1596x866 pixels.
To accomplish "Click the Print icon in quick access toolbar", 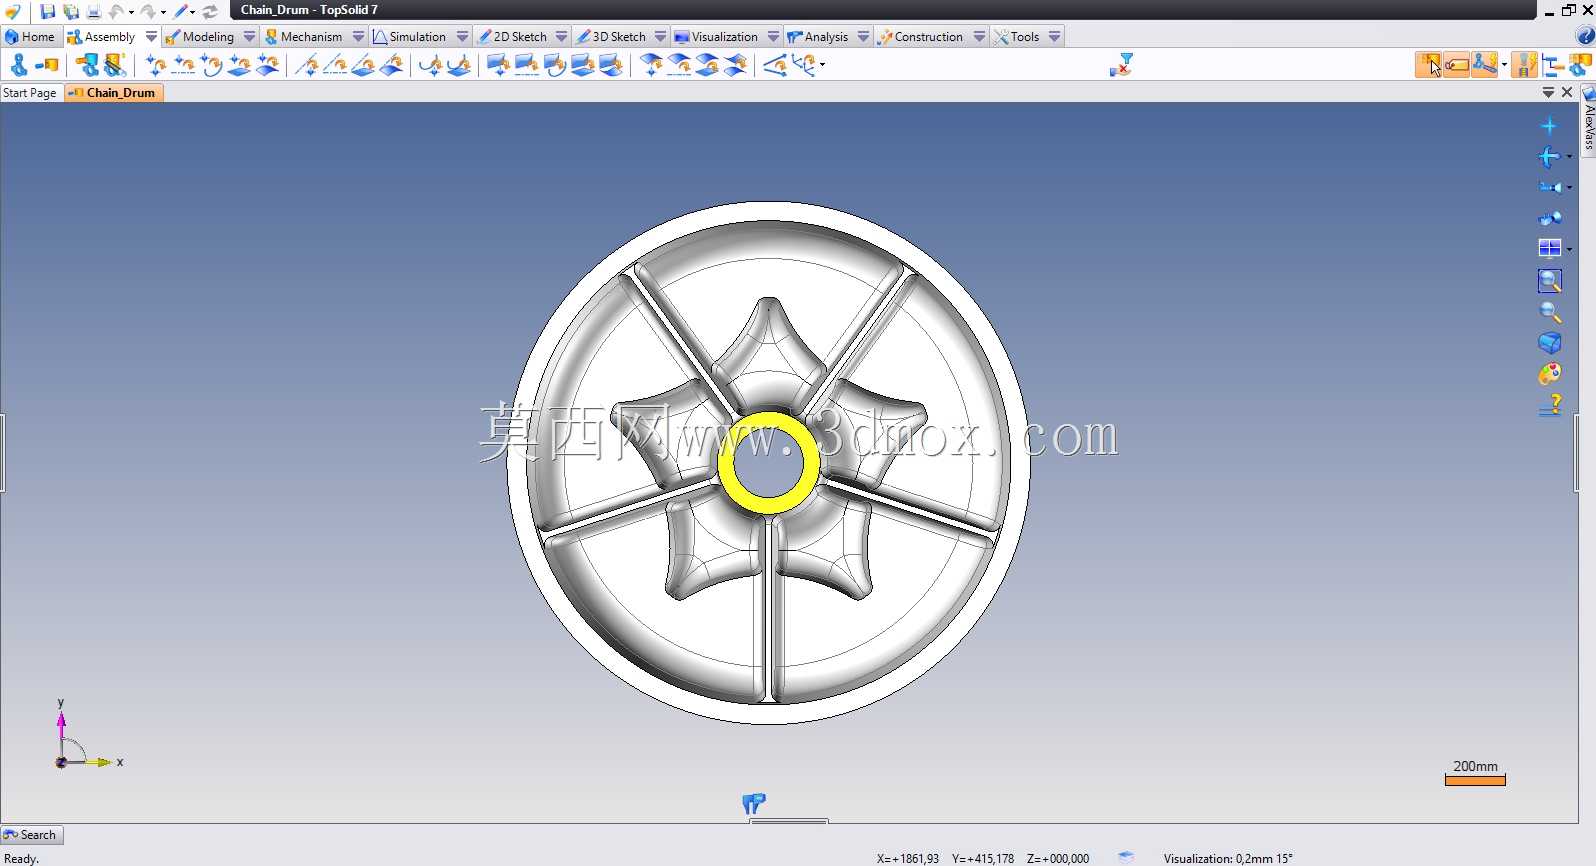I will click(x=93, y=11).
